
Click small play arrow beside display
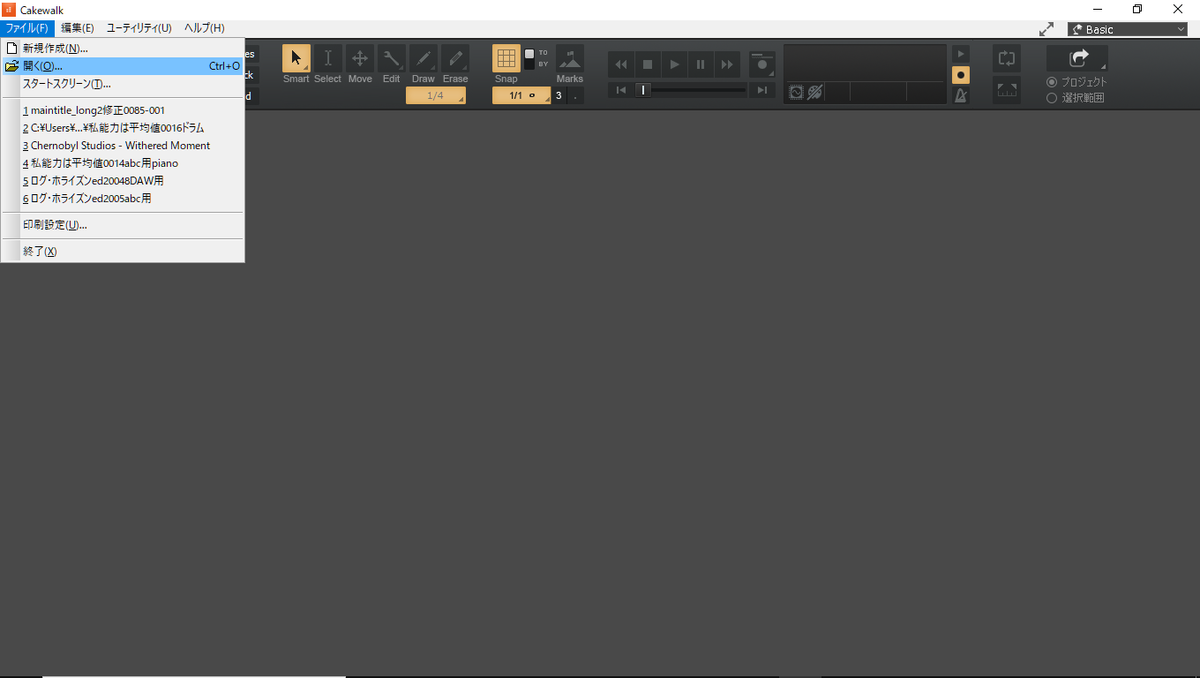[961, 54]
